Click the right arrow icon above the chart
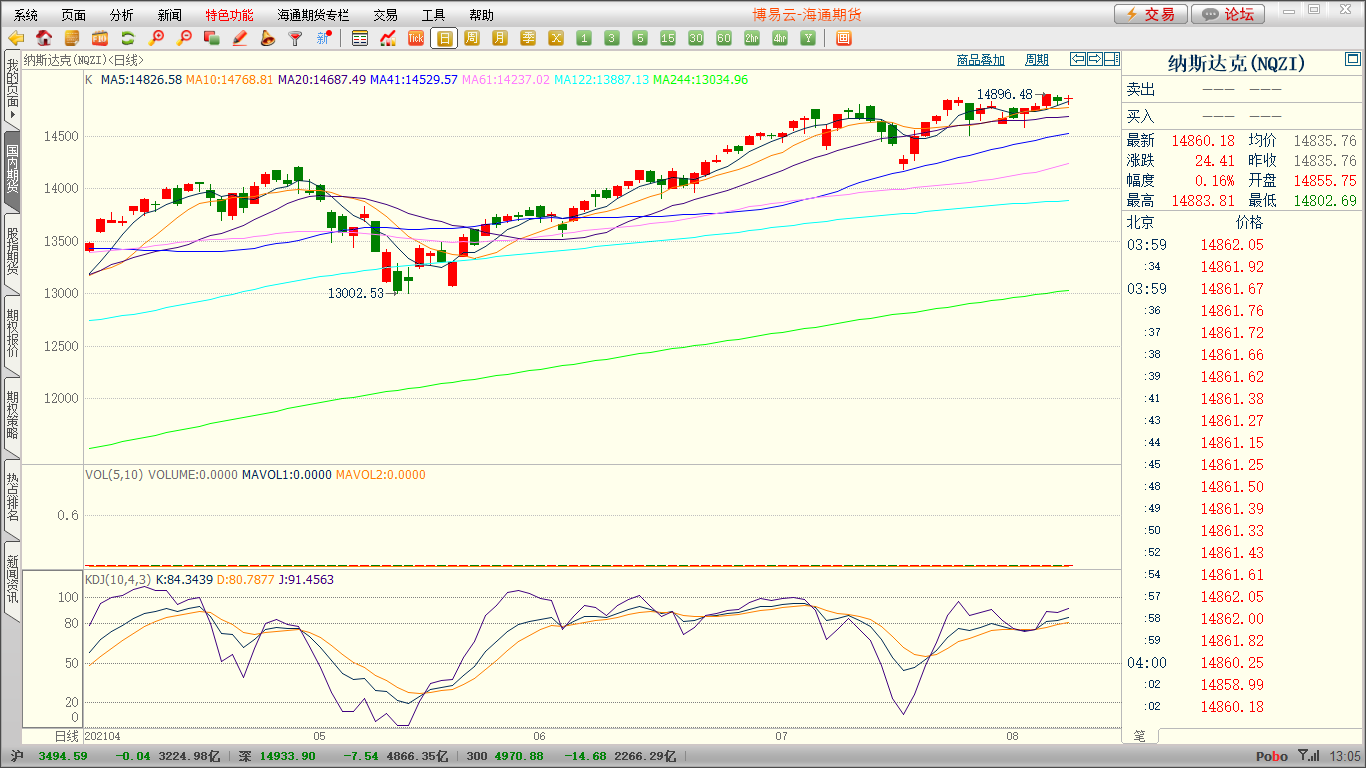 coord(1095,59)
